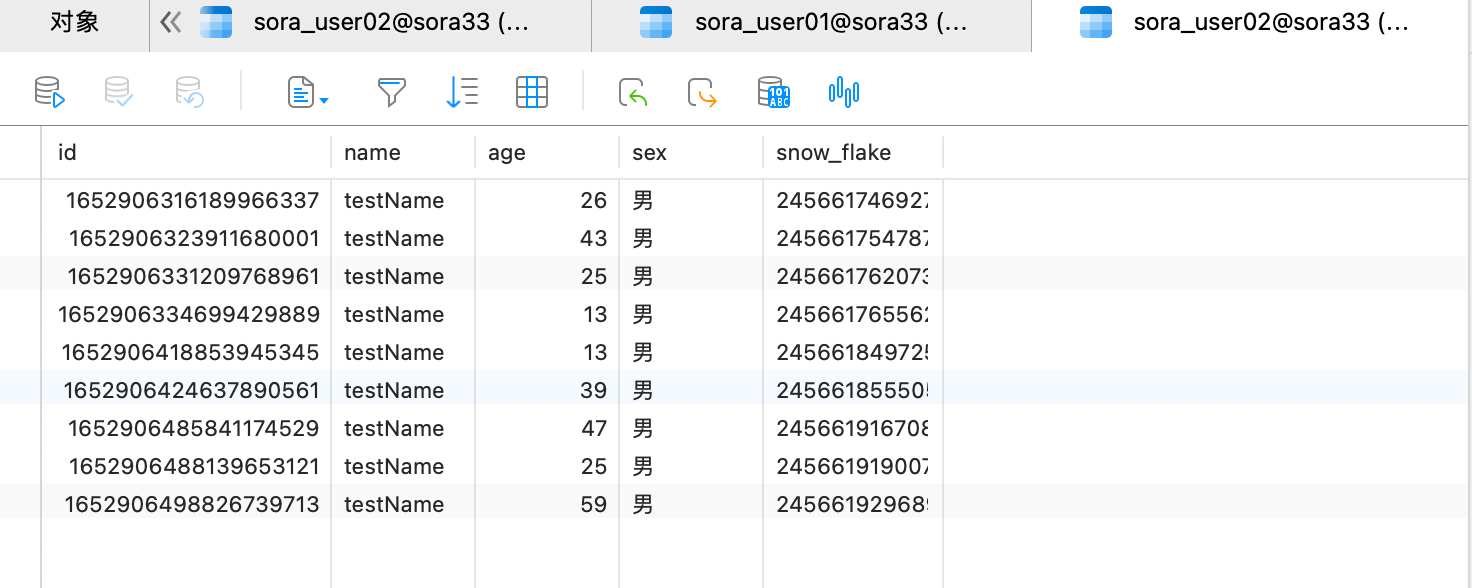
Task: Switch to the 对象 tab
Action: [75, 23]
